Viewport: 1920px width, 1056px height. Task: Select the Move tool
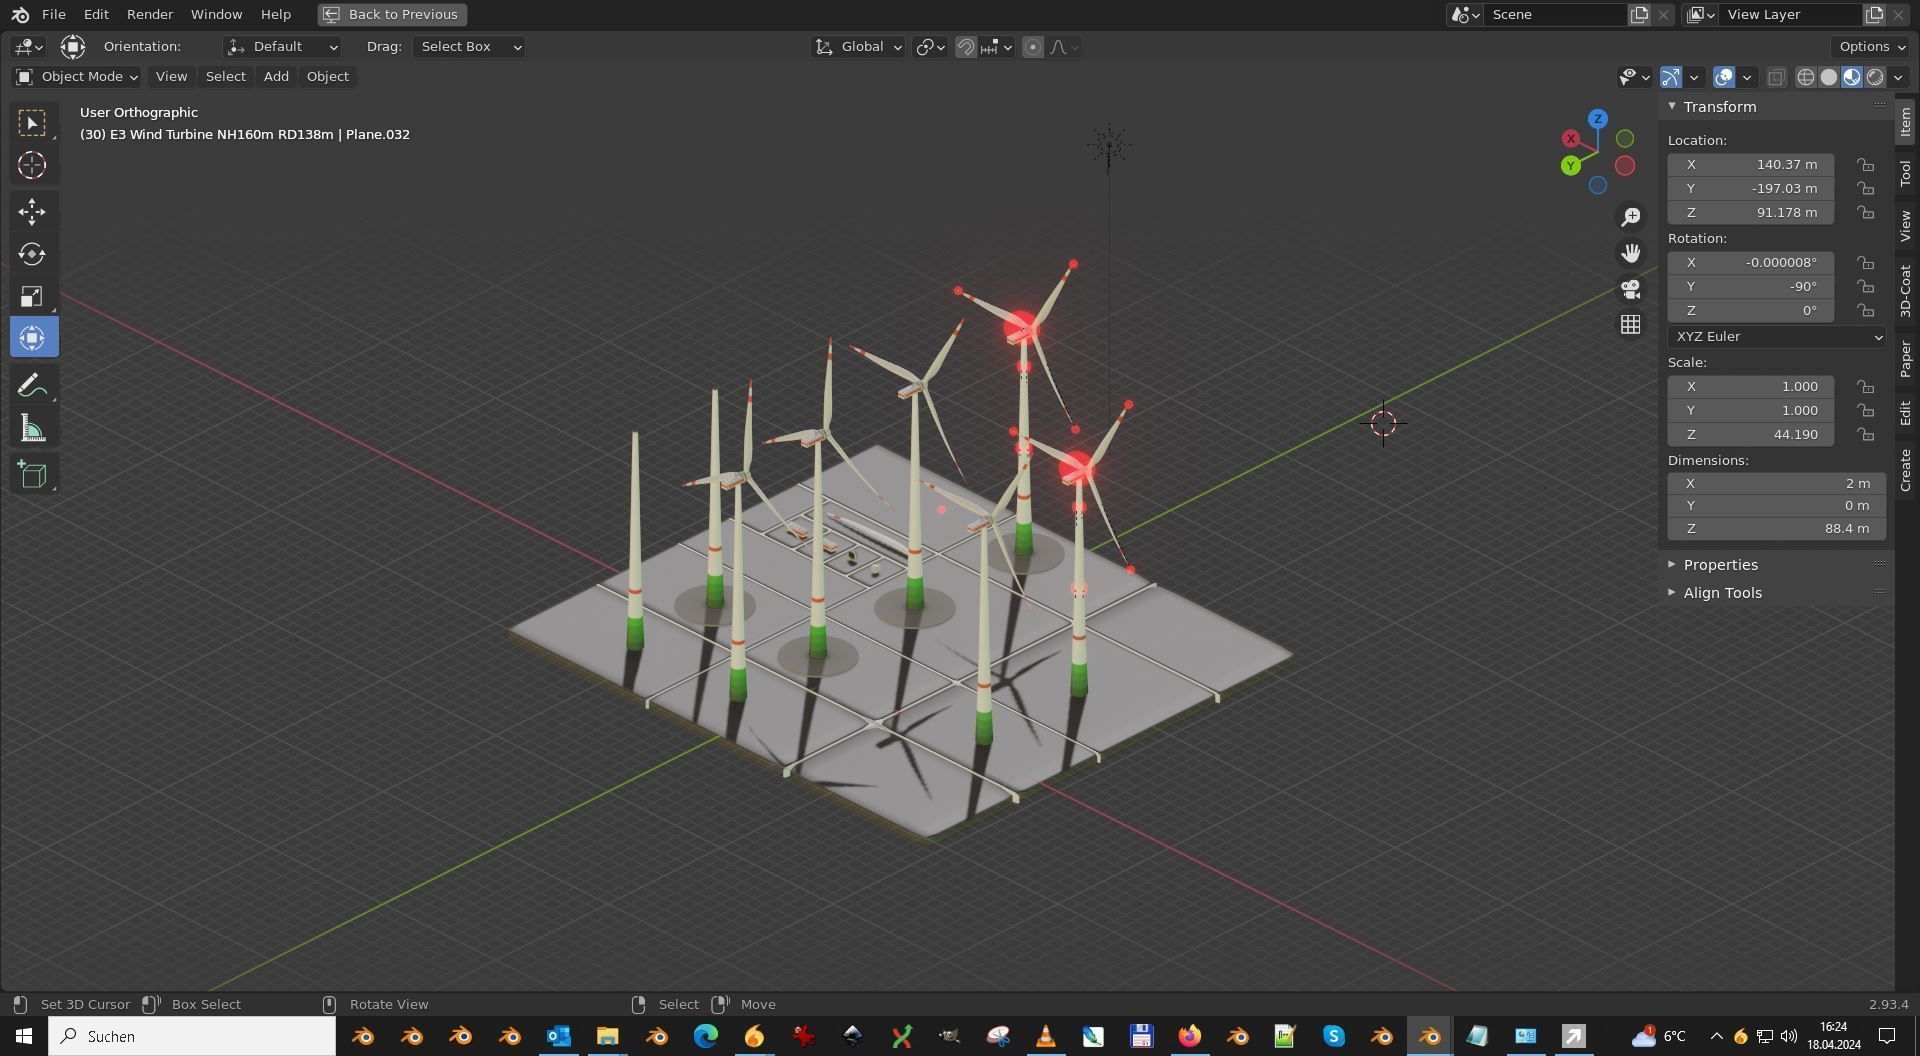(32, 211)
